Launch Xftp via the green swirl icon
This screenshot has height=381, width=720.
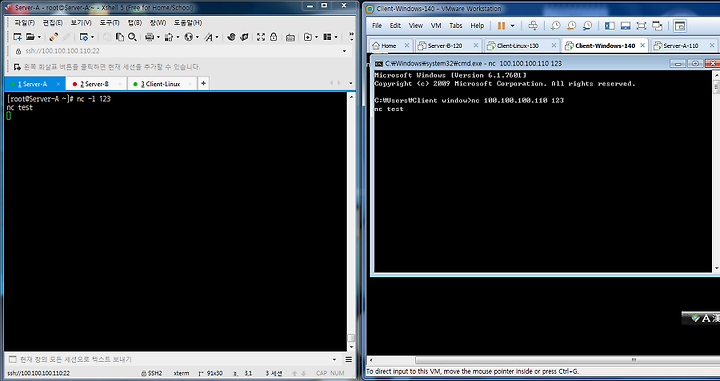[x=231, y=37]
